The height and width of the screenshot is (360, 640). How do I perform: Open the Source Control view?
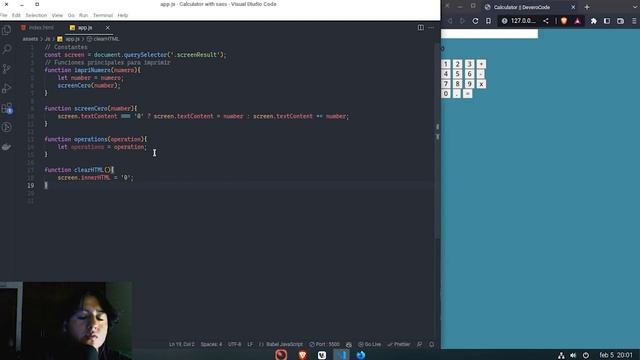point(7,69)
